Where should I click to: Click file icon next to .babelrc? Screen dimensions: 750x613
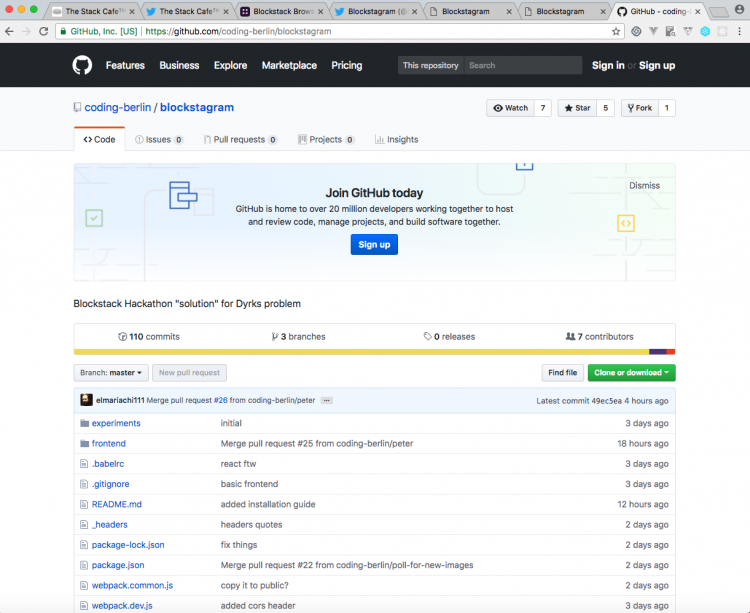[x=84, y=464]
